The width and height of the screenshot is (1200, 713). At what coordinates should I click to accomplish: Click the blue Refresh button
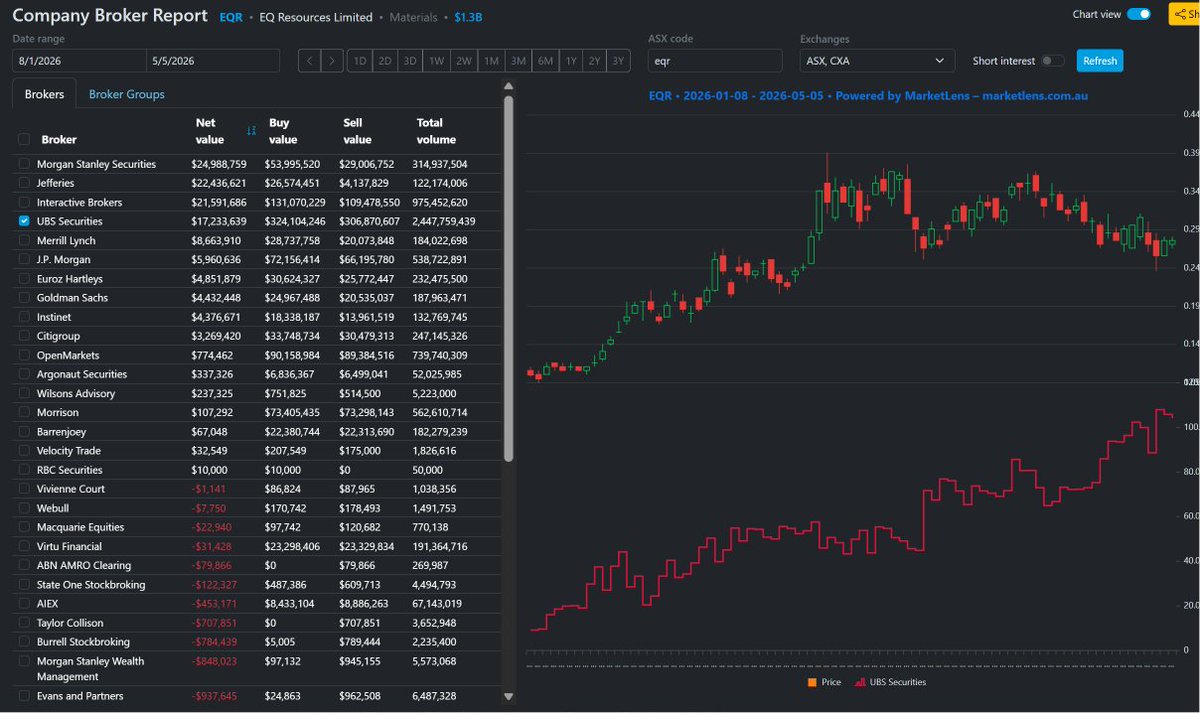coord(1100,60)
